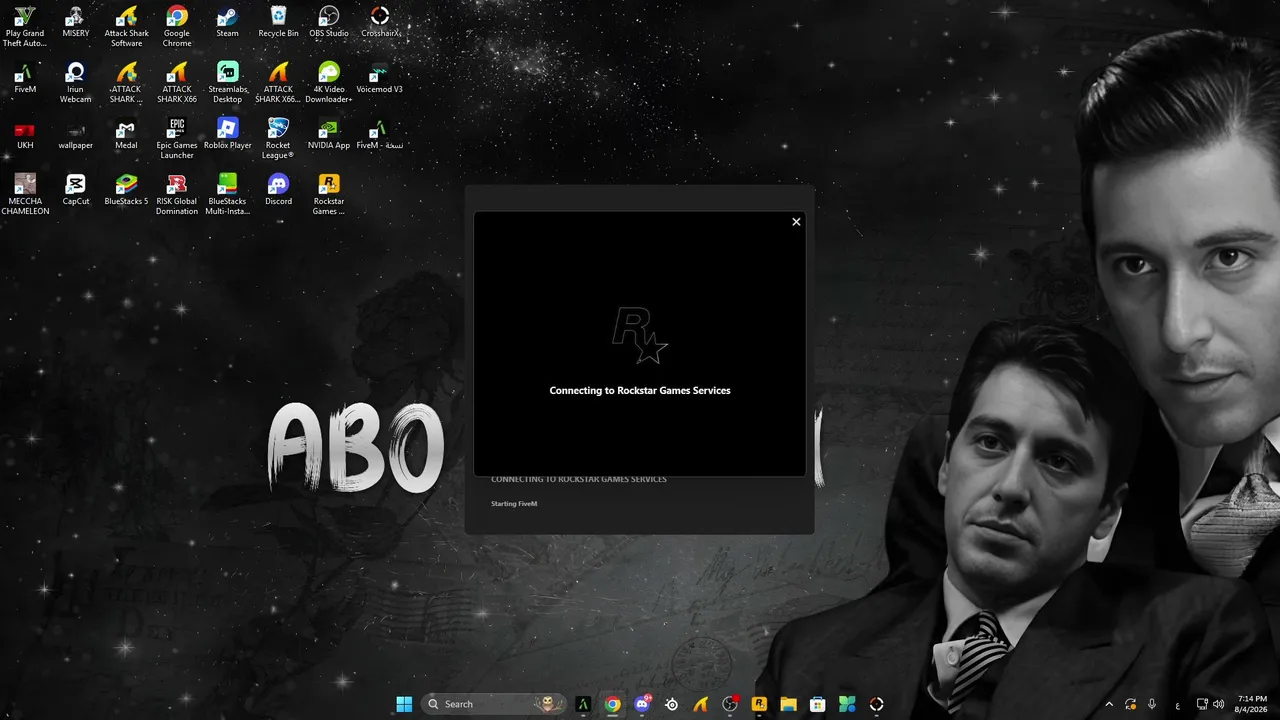Click the microphone icon in system tray

tap(1152, 704)
